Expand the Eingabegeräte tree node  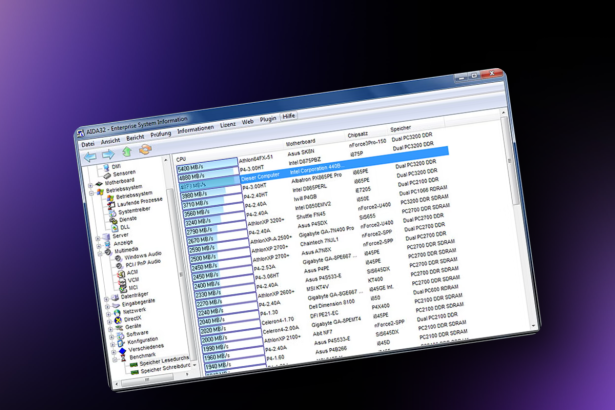pos(107,307)
